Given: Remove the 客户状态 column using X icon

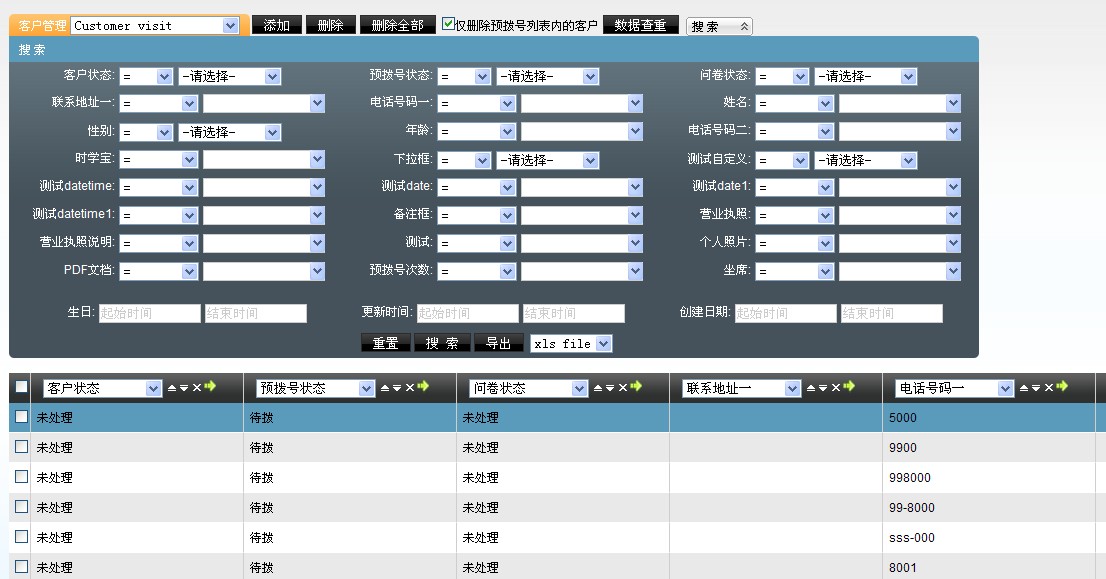Looking at the screenshot, I should coord(197,388).
